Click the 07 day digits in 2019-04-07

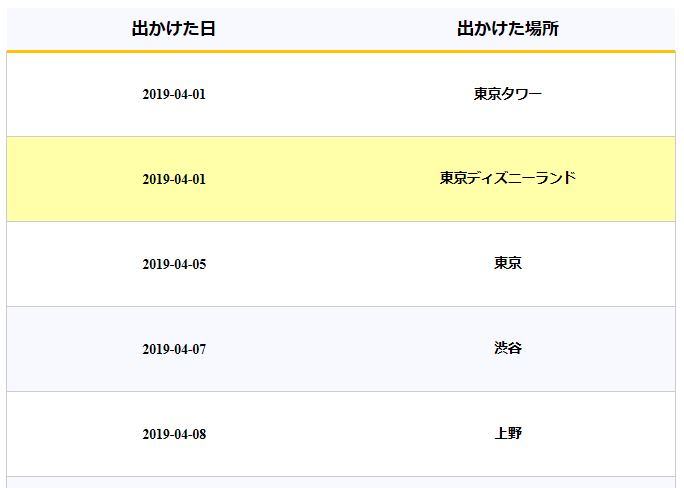click(198, 349)
